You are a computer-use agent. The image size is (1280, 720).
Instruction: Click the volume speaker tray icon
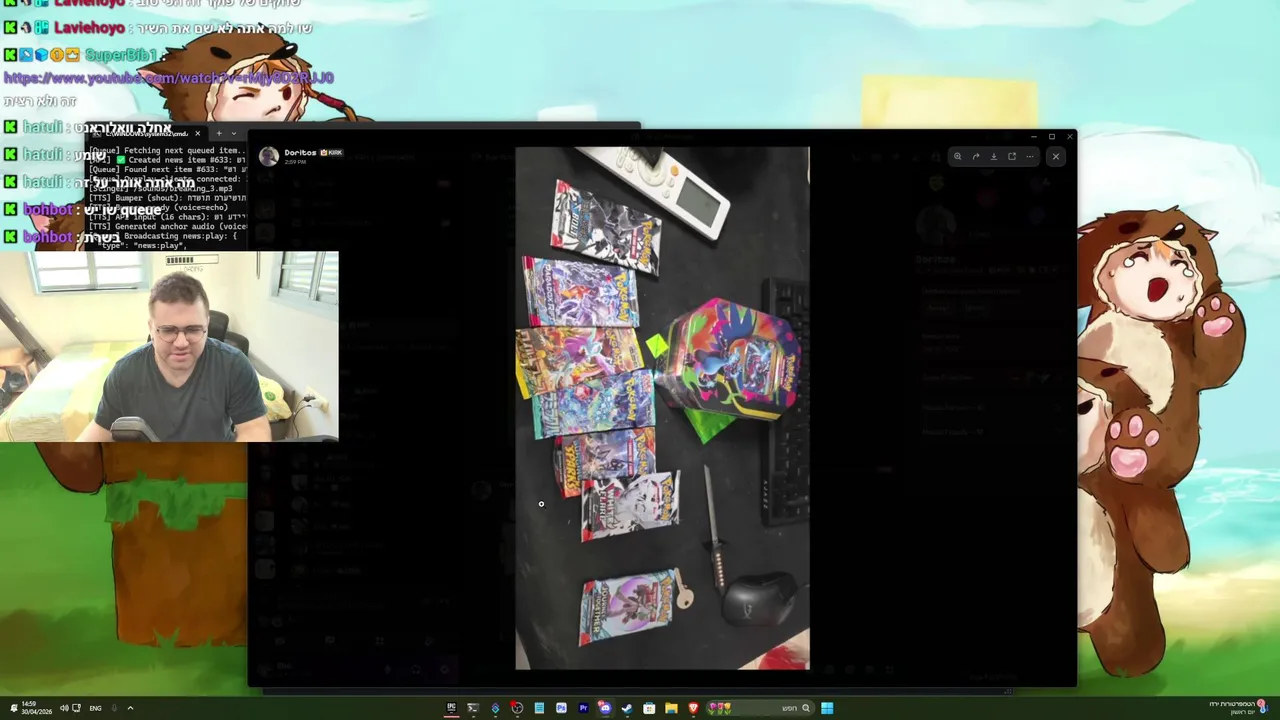[x=64, y=708]
